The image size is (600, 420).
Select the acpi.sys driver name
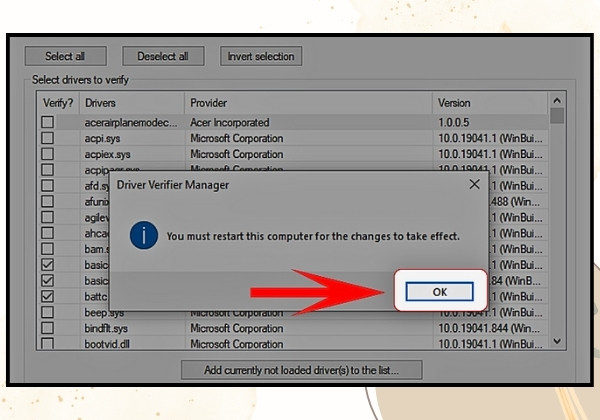click(x=102, y=138)
